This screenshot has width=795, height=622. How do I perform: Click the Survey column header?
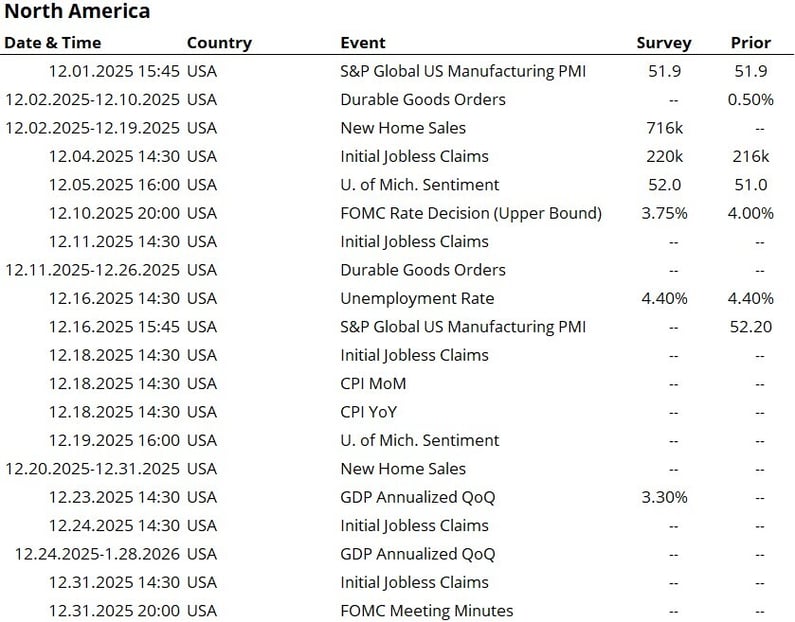click(663, 43)
